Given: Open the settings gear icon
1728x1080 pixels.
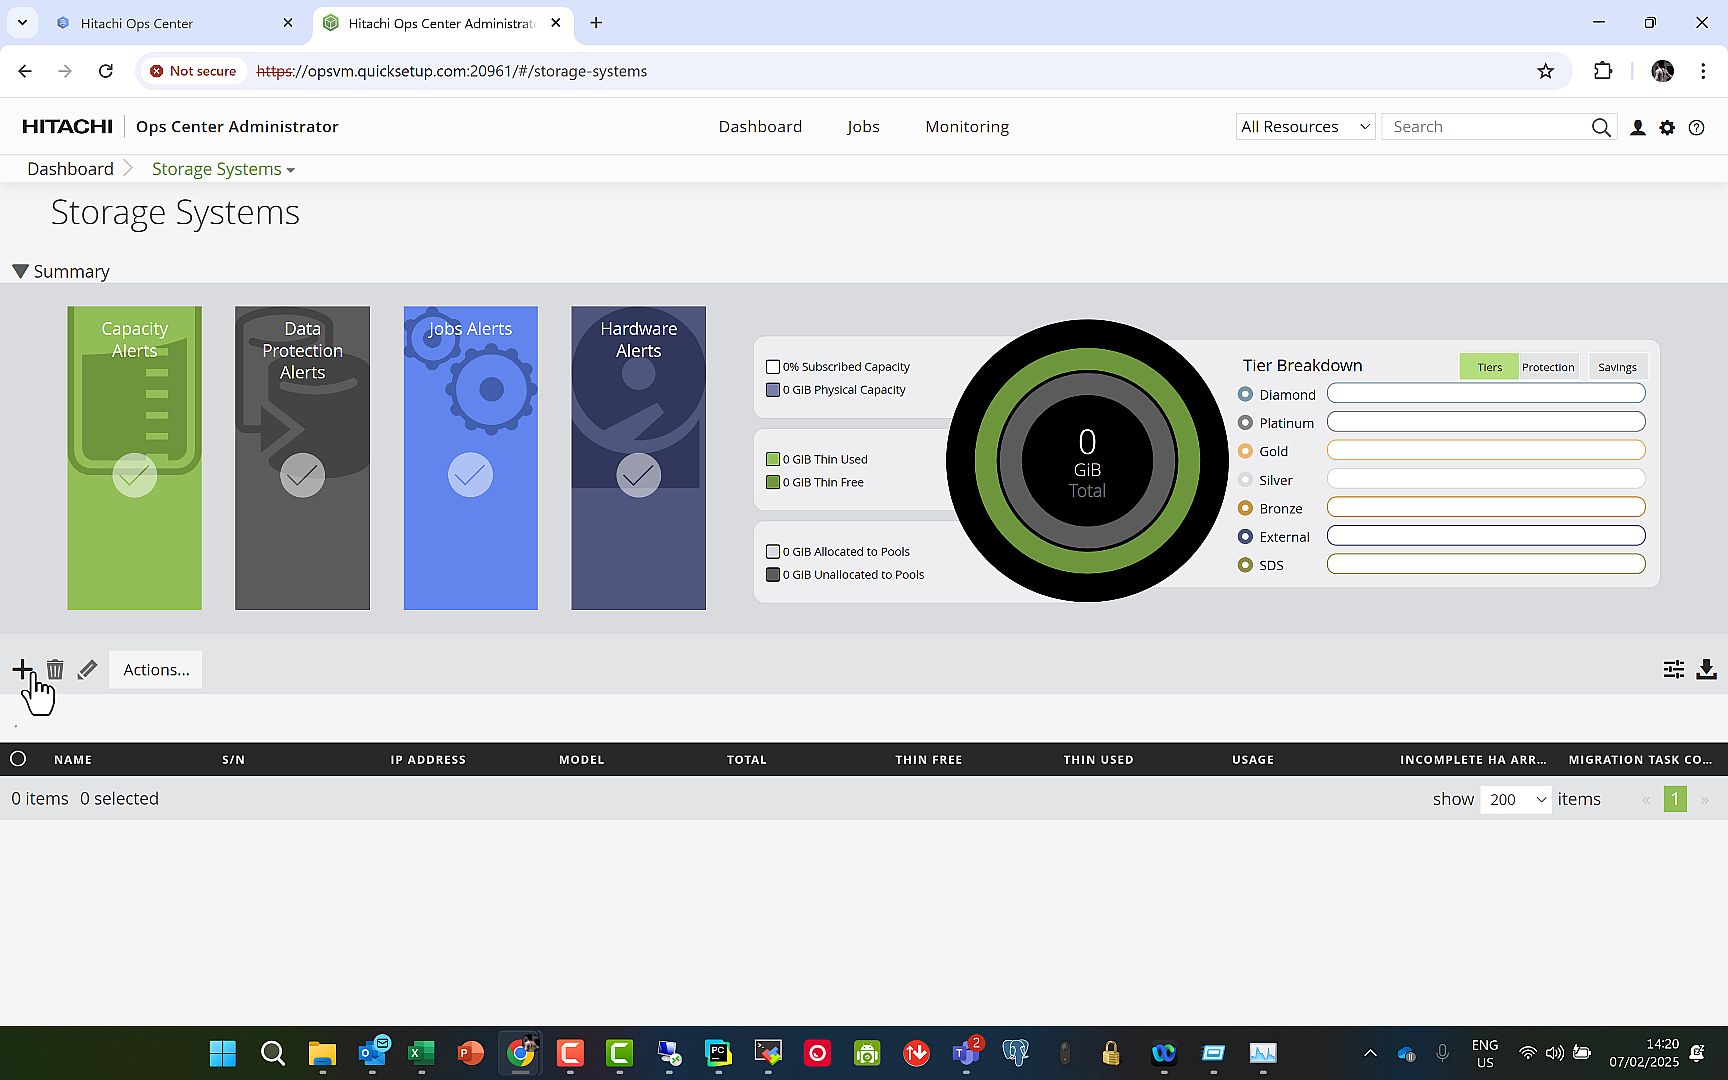Looking at the screenshot, I should pyautogui.click(x=1667, y=127).
